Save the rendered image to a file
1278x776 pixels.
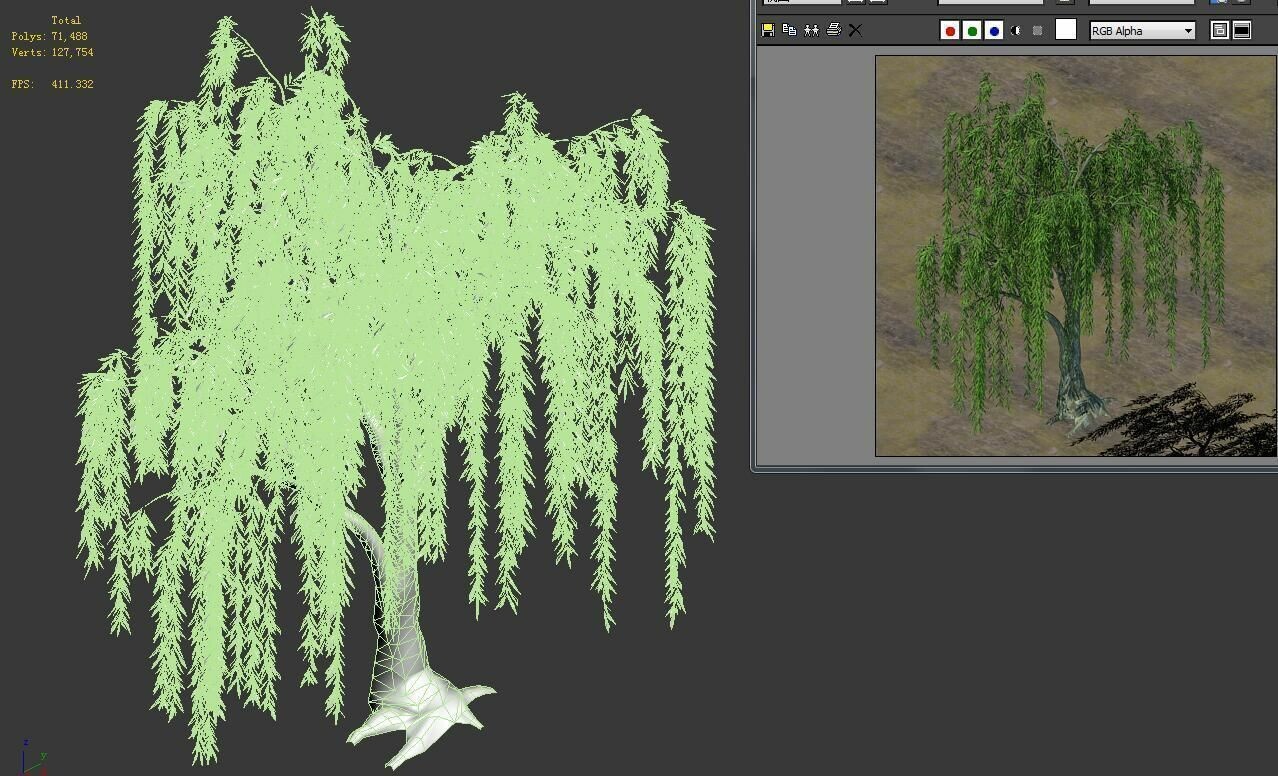[767, 29]
